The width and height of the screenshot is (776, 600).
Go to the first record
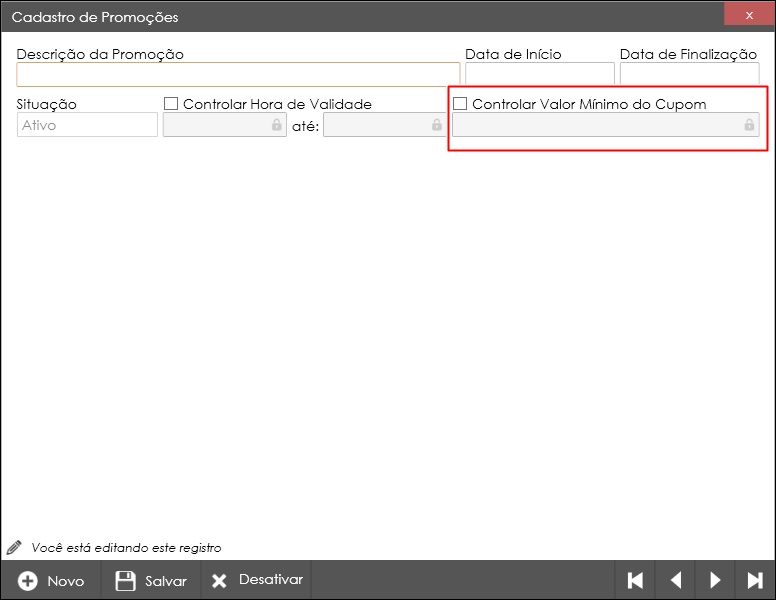[635, 580]
